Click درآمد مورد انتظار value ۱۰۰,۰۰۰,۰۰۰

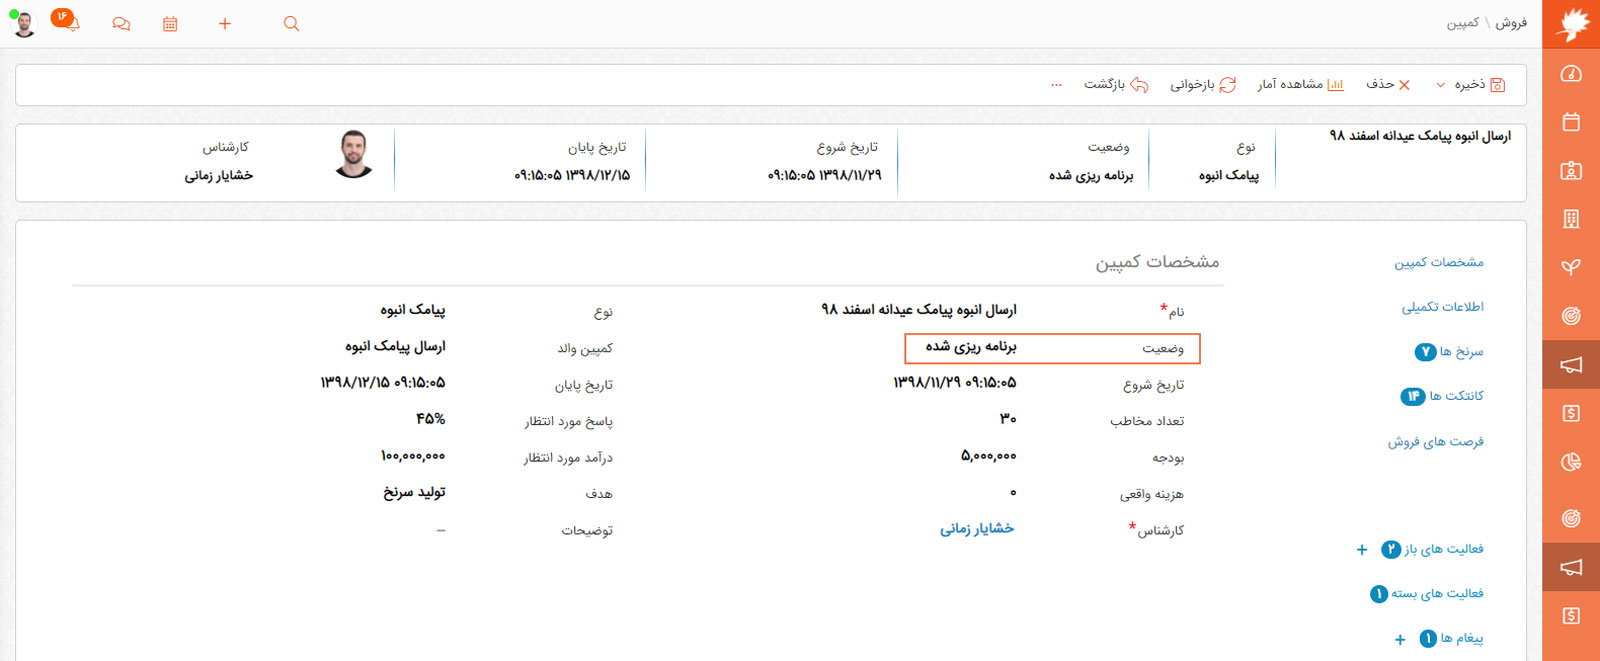click(x=413, y=456)
